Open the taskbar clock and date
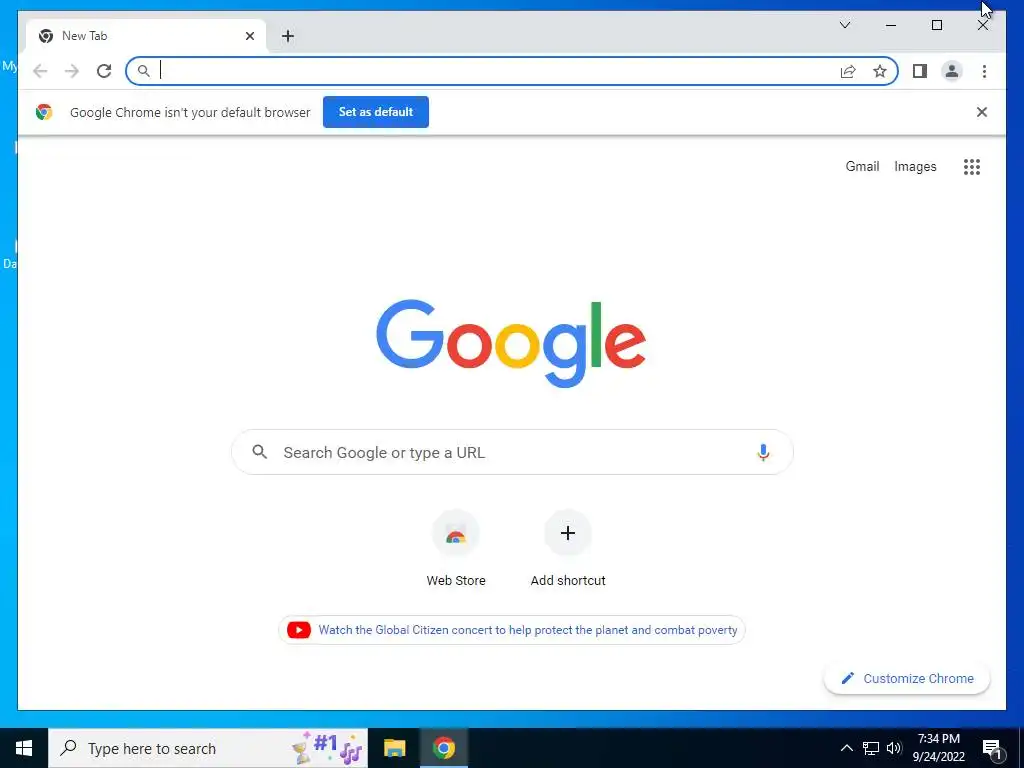 (938, 748)
